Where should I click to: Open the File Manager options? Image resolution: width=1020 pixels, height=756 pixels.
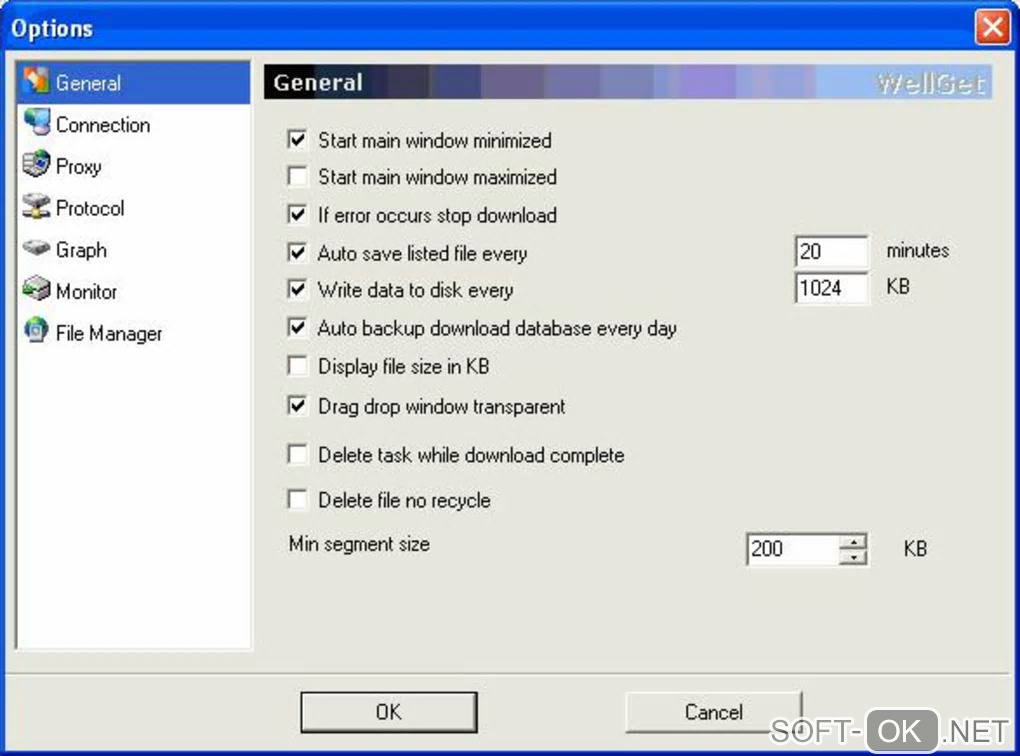(x=109, y=333)
